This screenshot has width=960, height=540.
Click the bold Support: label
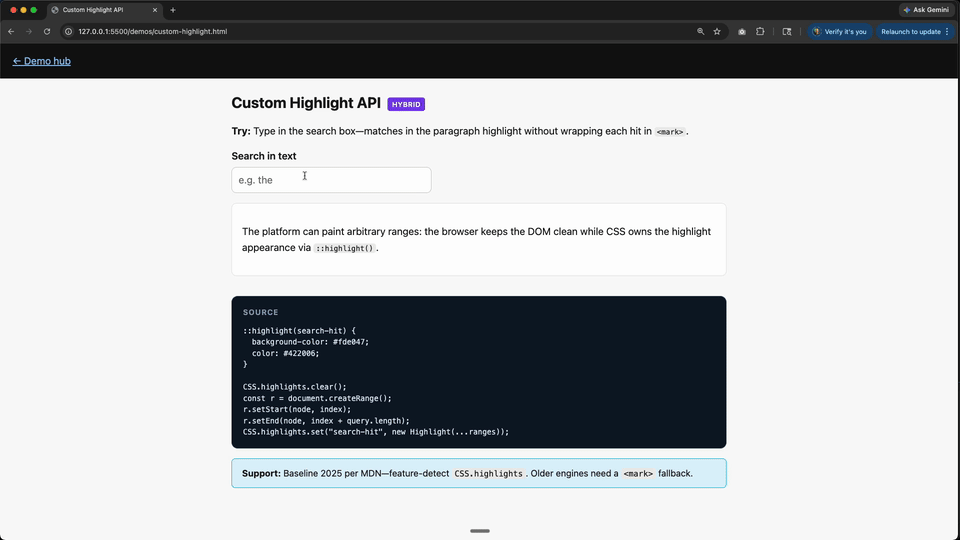tap(261, 473)
